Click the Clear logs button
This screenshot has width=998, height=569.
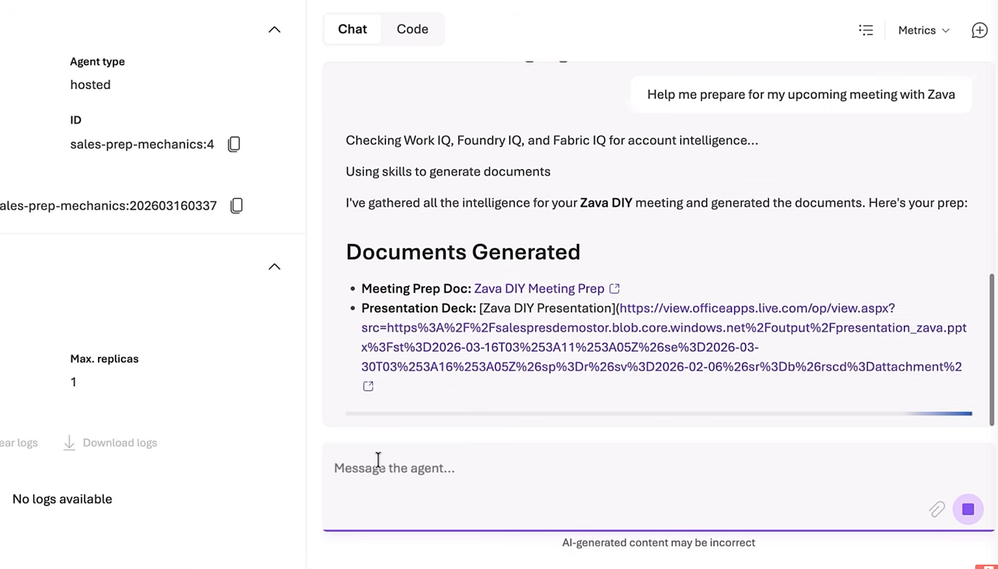pos(18,443)
